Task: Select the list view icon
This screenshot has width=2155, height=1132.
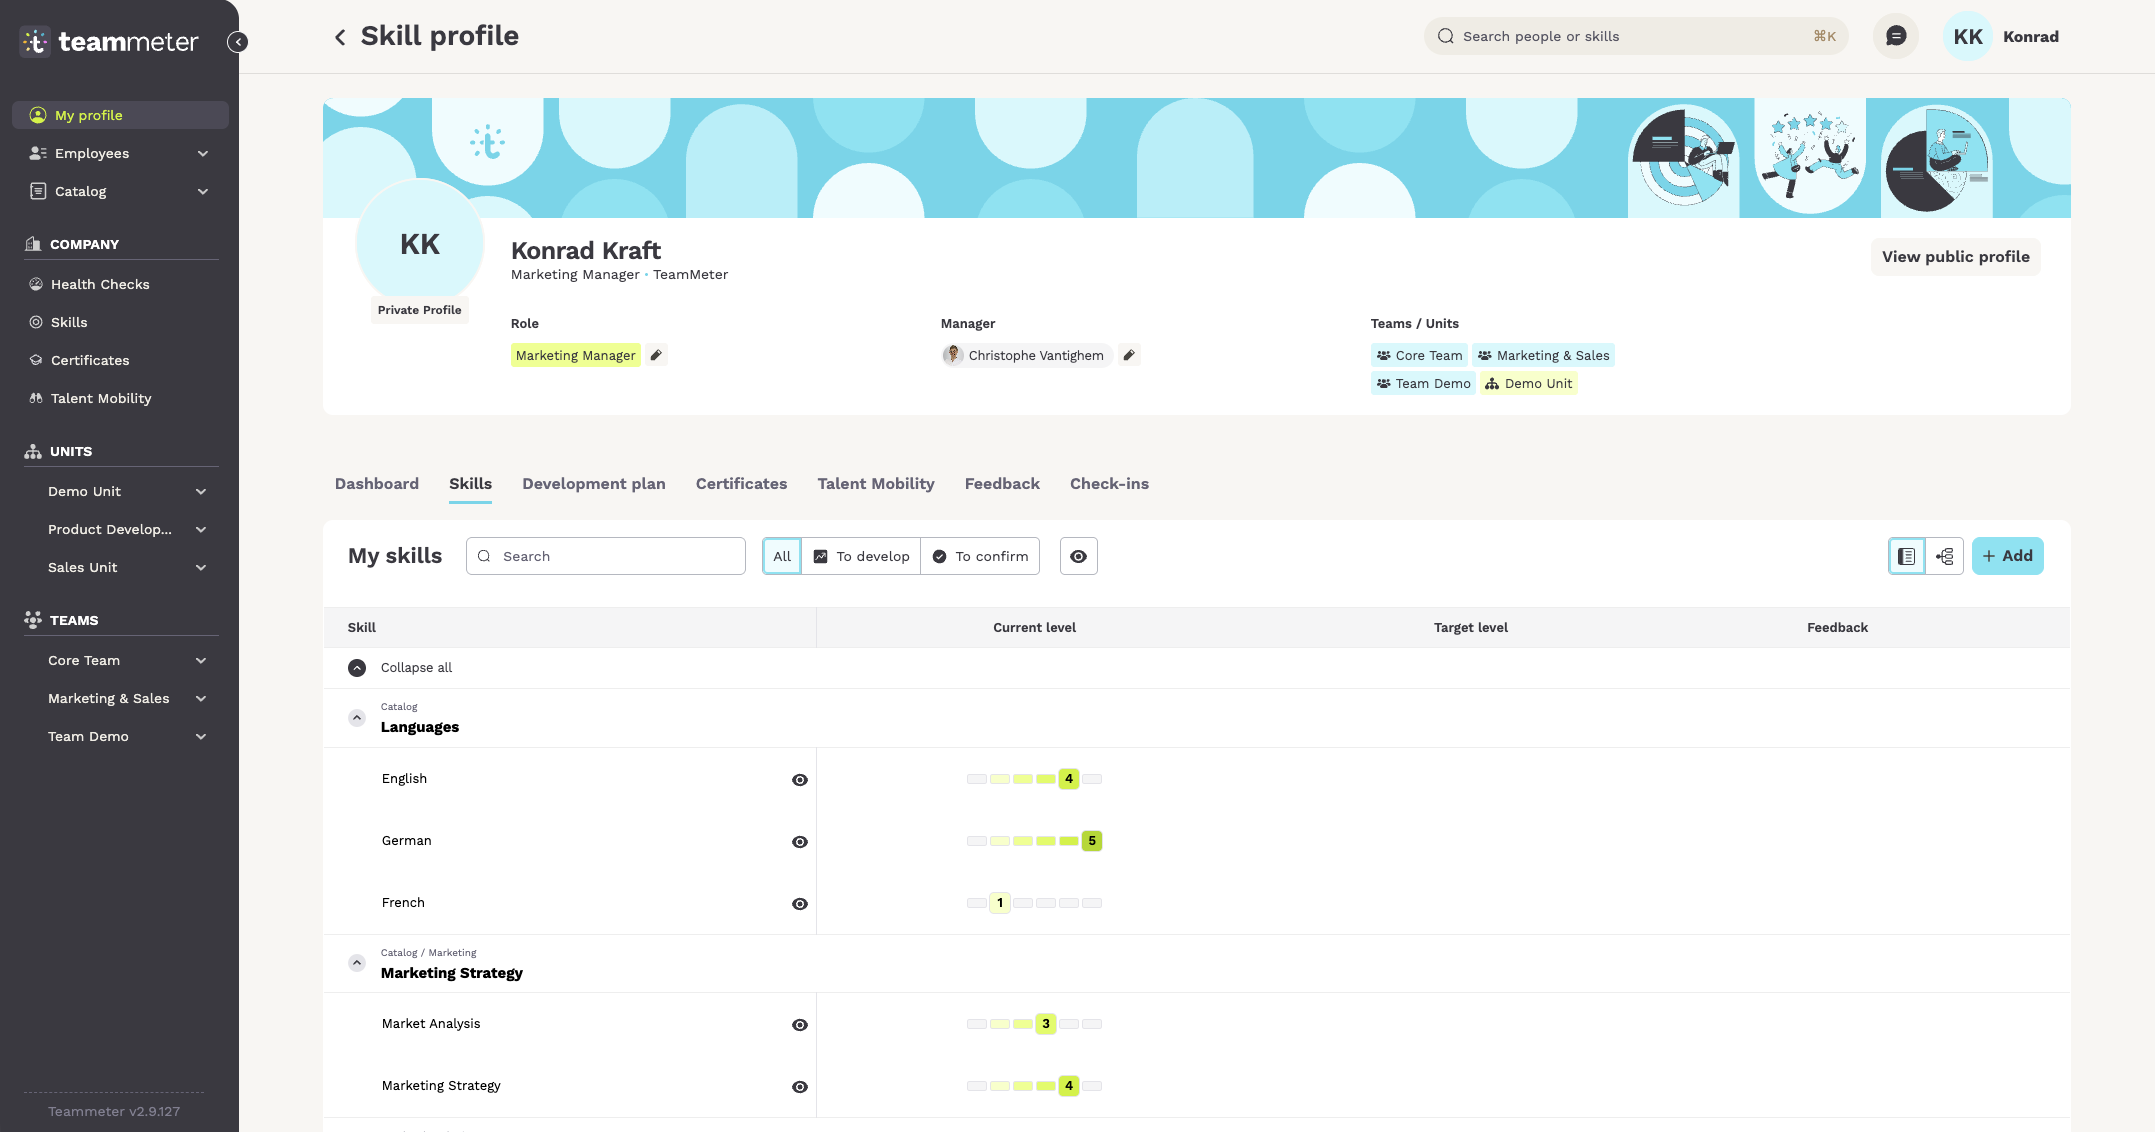Action: click(x=1907, y=556)
